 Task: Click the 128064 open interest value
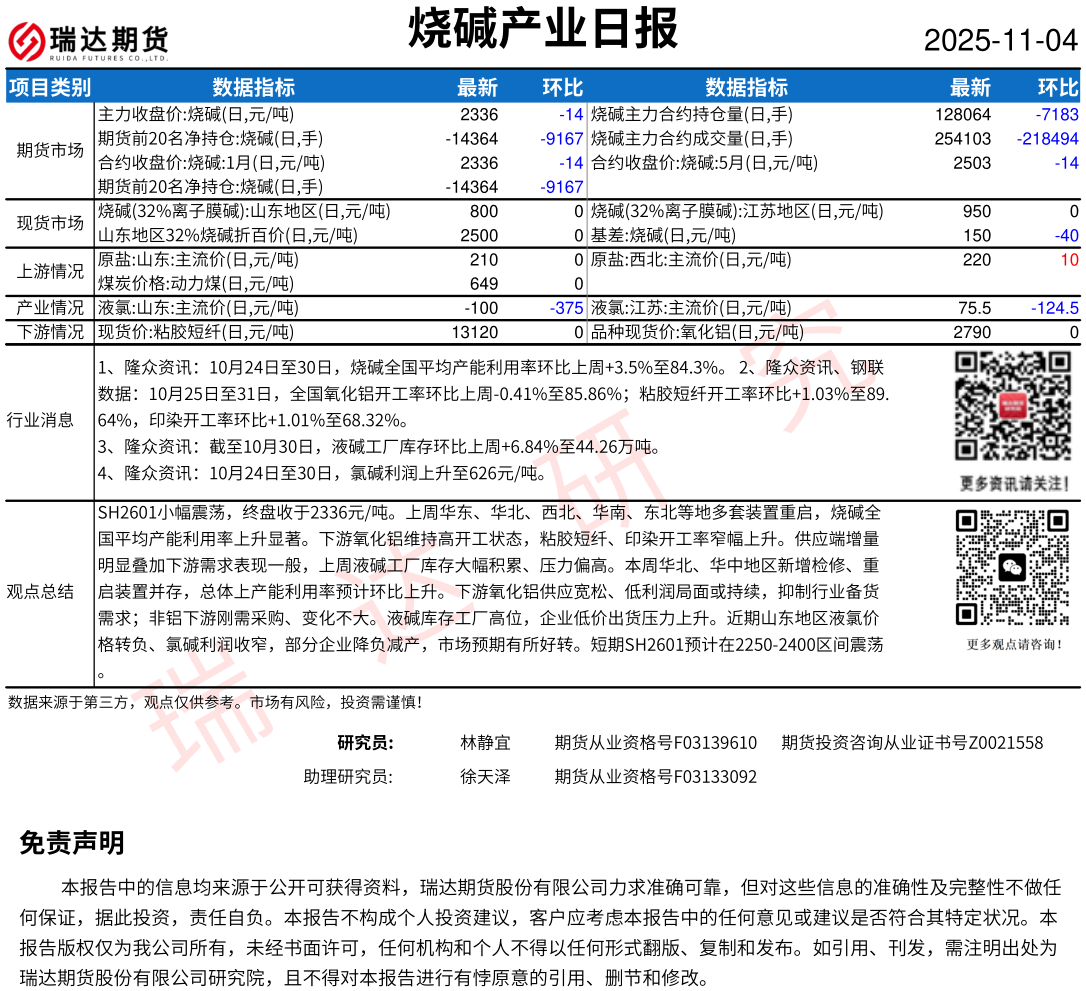click(x=963, y=115)
